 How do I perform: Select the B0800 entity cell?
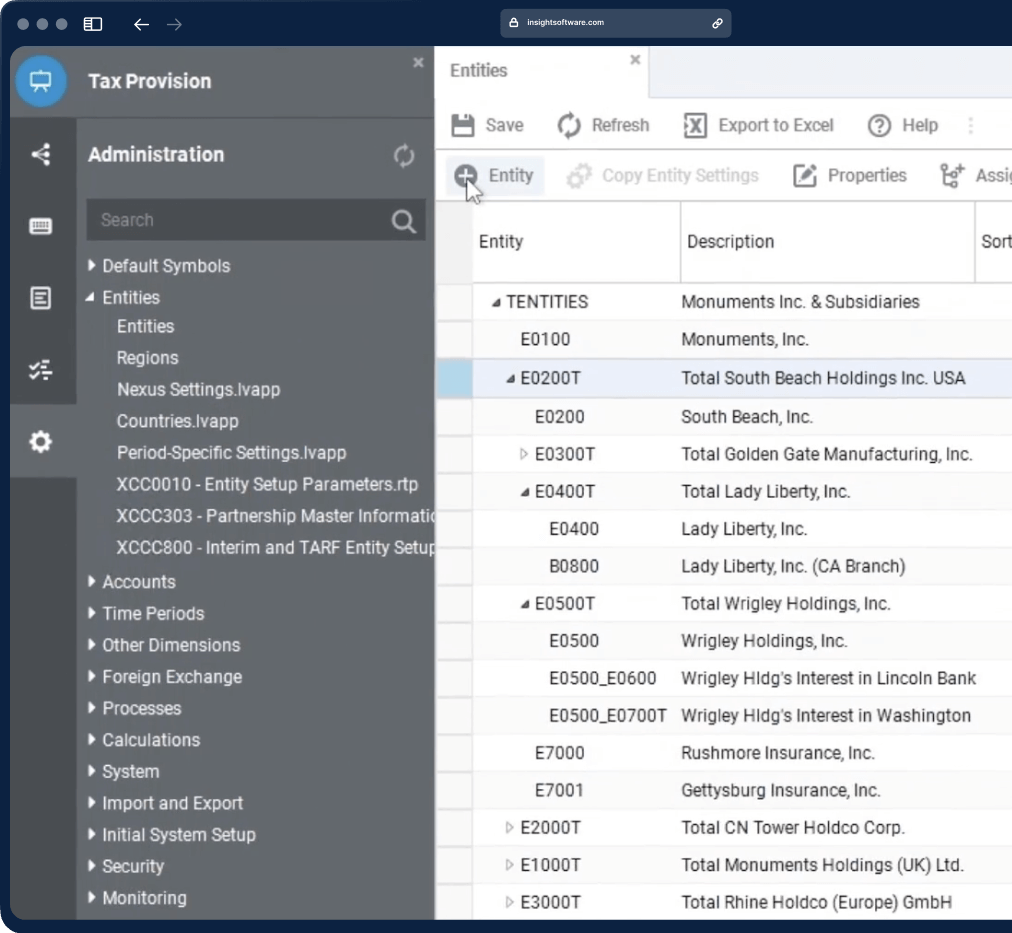click(x=574, y=567)
